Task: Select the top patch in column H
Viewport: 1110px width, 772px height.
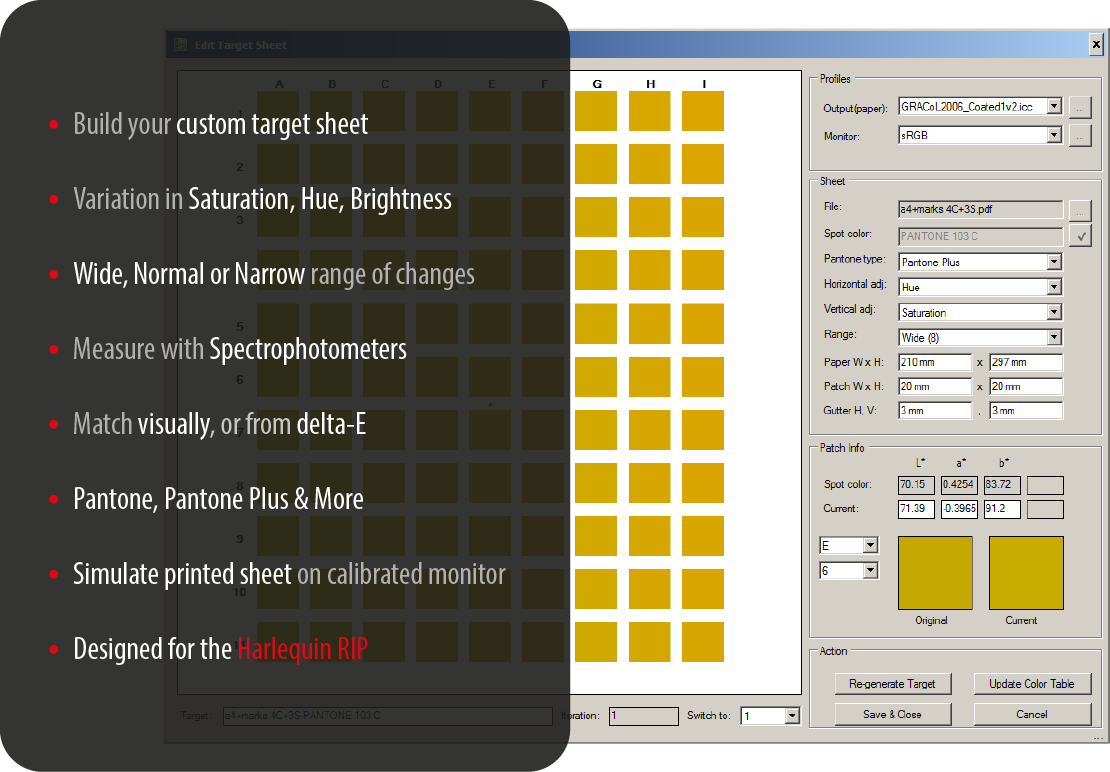Action: (650, 111)
